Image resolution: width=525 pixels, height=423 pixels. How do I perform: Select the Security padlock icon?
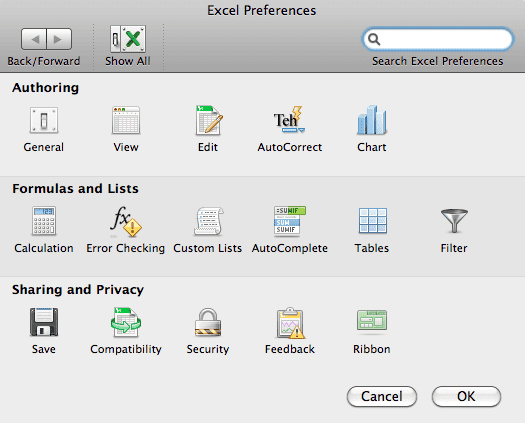click(x=208, y=322)
